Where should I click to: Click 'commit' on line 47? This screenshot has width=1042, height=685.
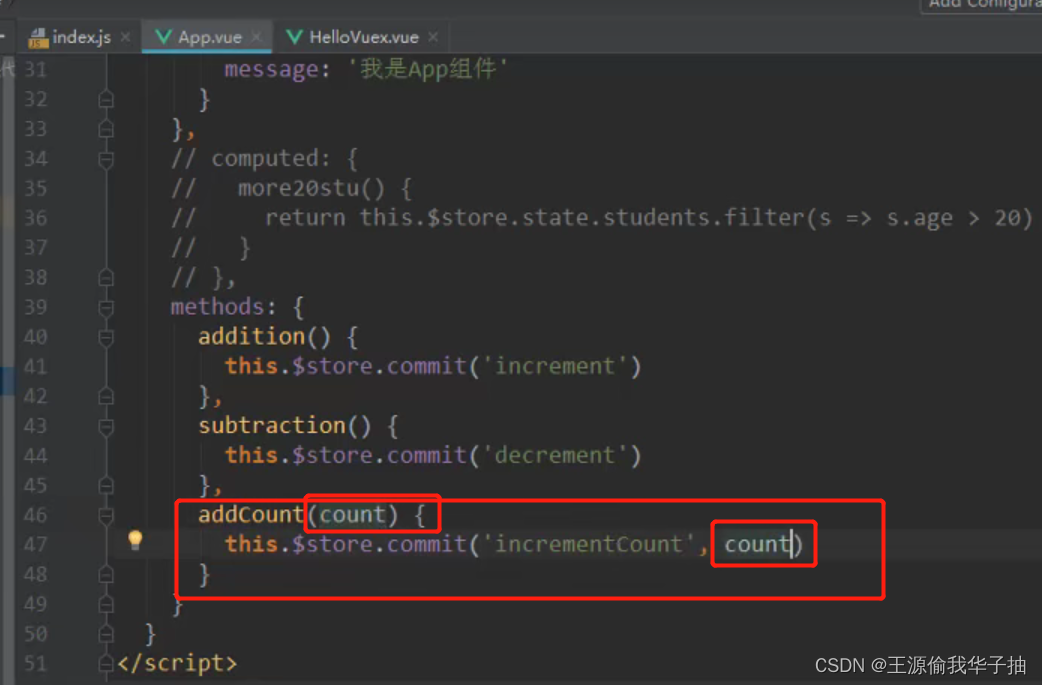tap(427, 545)
